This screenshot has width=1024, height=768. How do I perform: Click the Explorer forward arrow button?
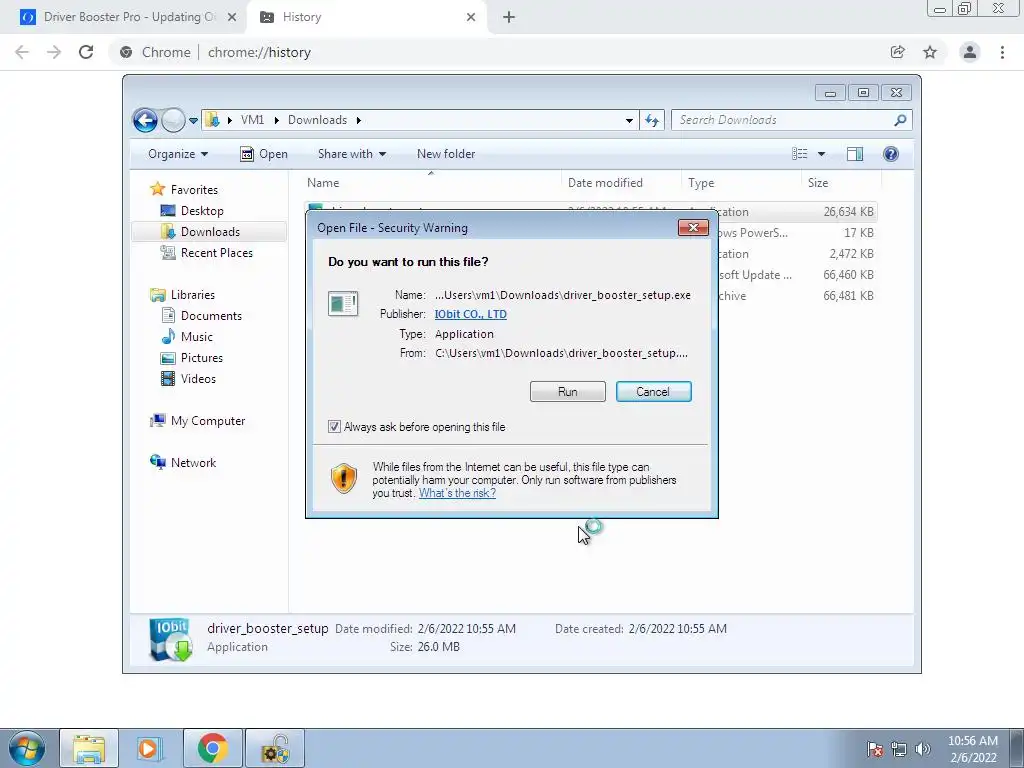tap(172, 120)
